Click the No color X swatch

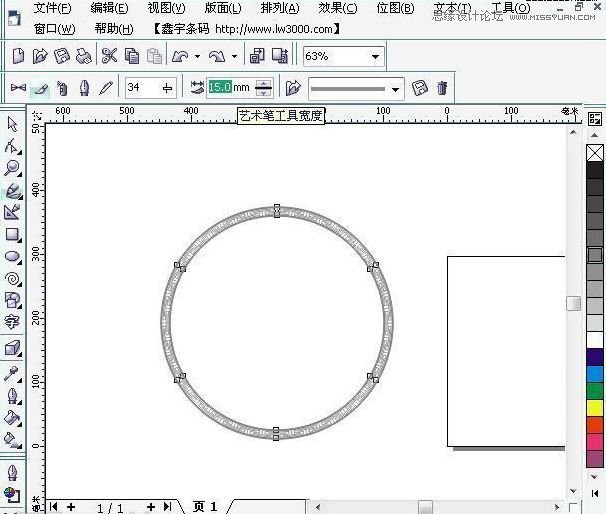pos(595,153)
